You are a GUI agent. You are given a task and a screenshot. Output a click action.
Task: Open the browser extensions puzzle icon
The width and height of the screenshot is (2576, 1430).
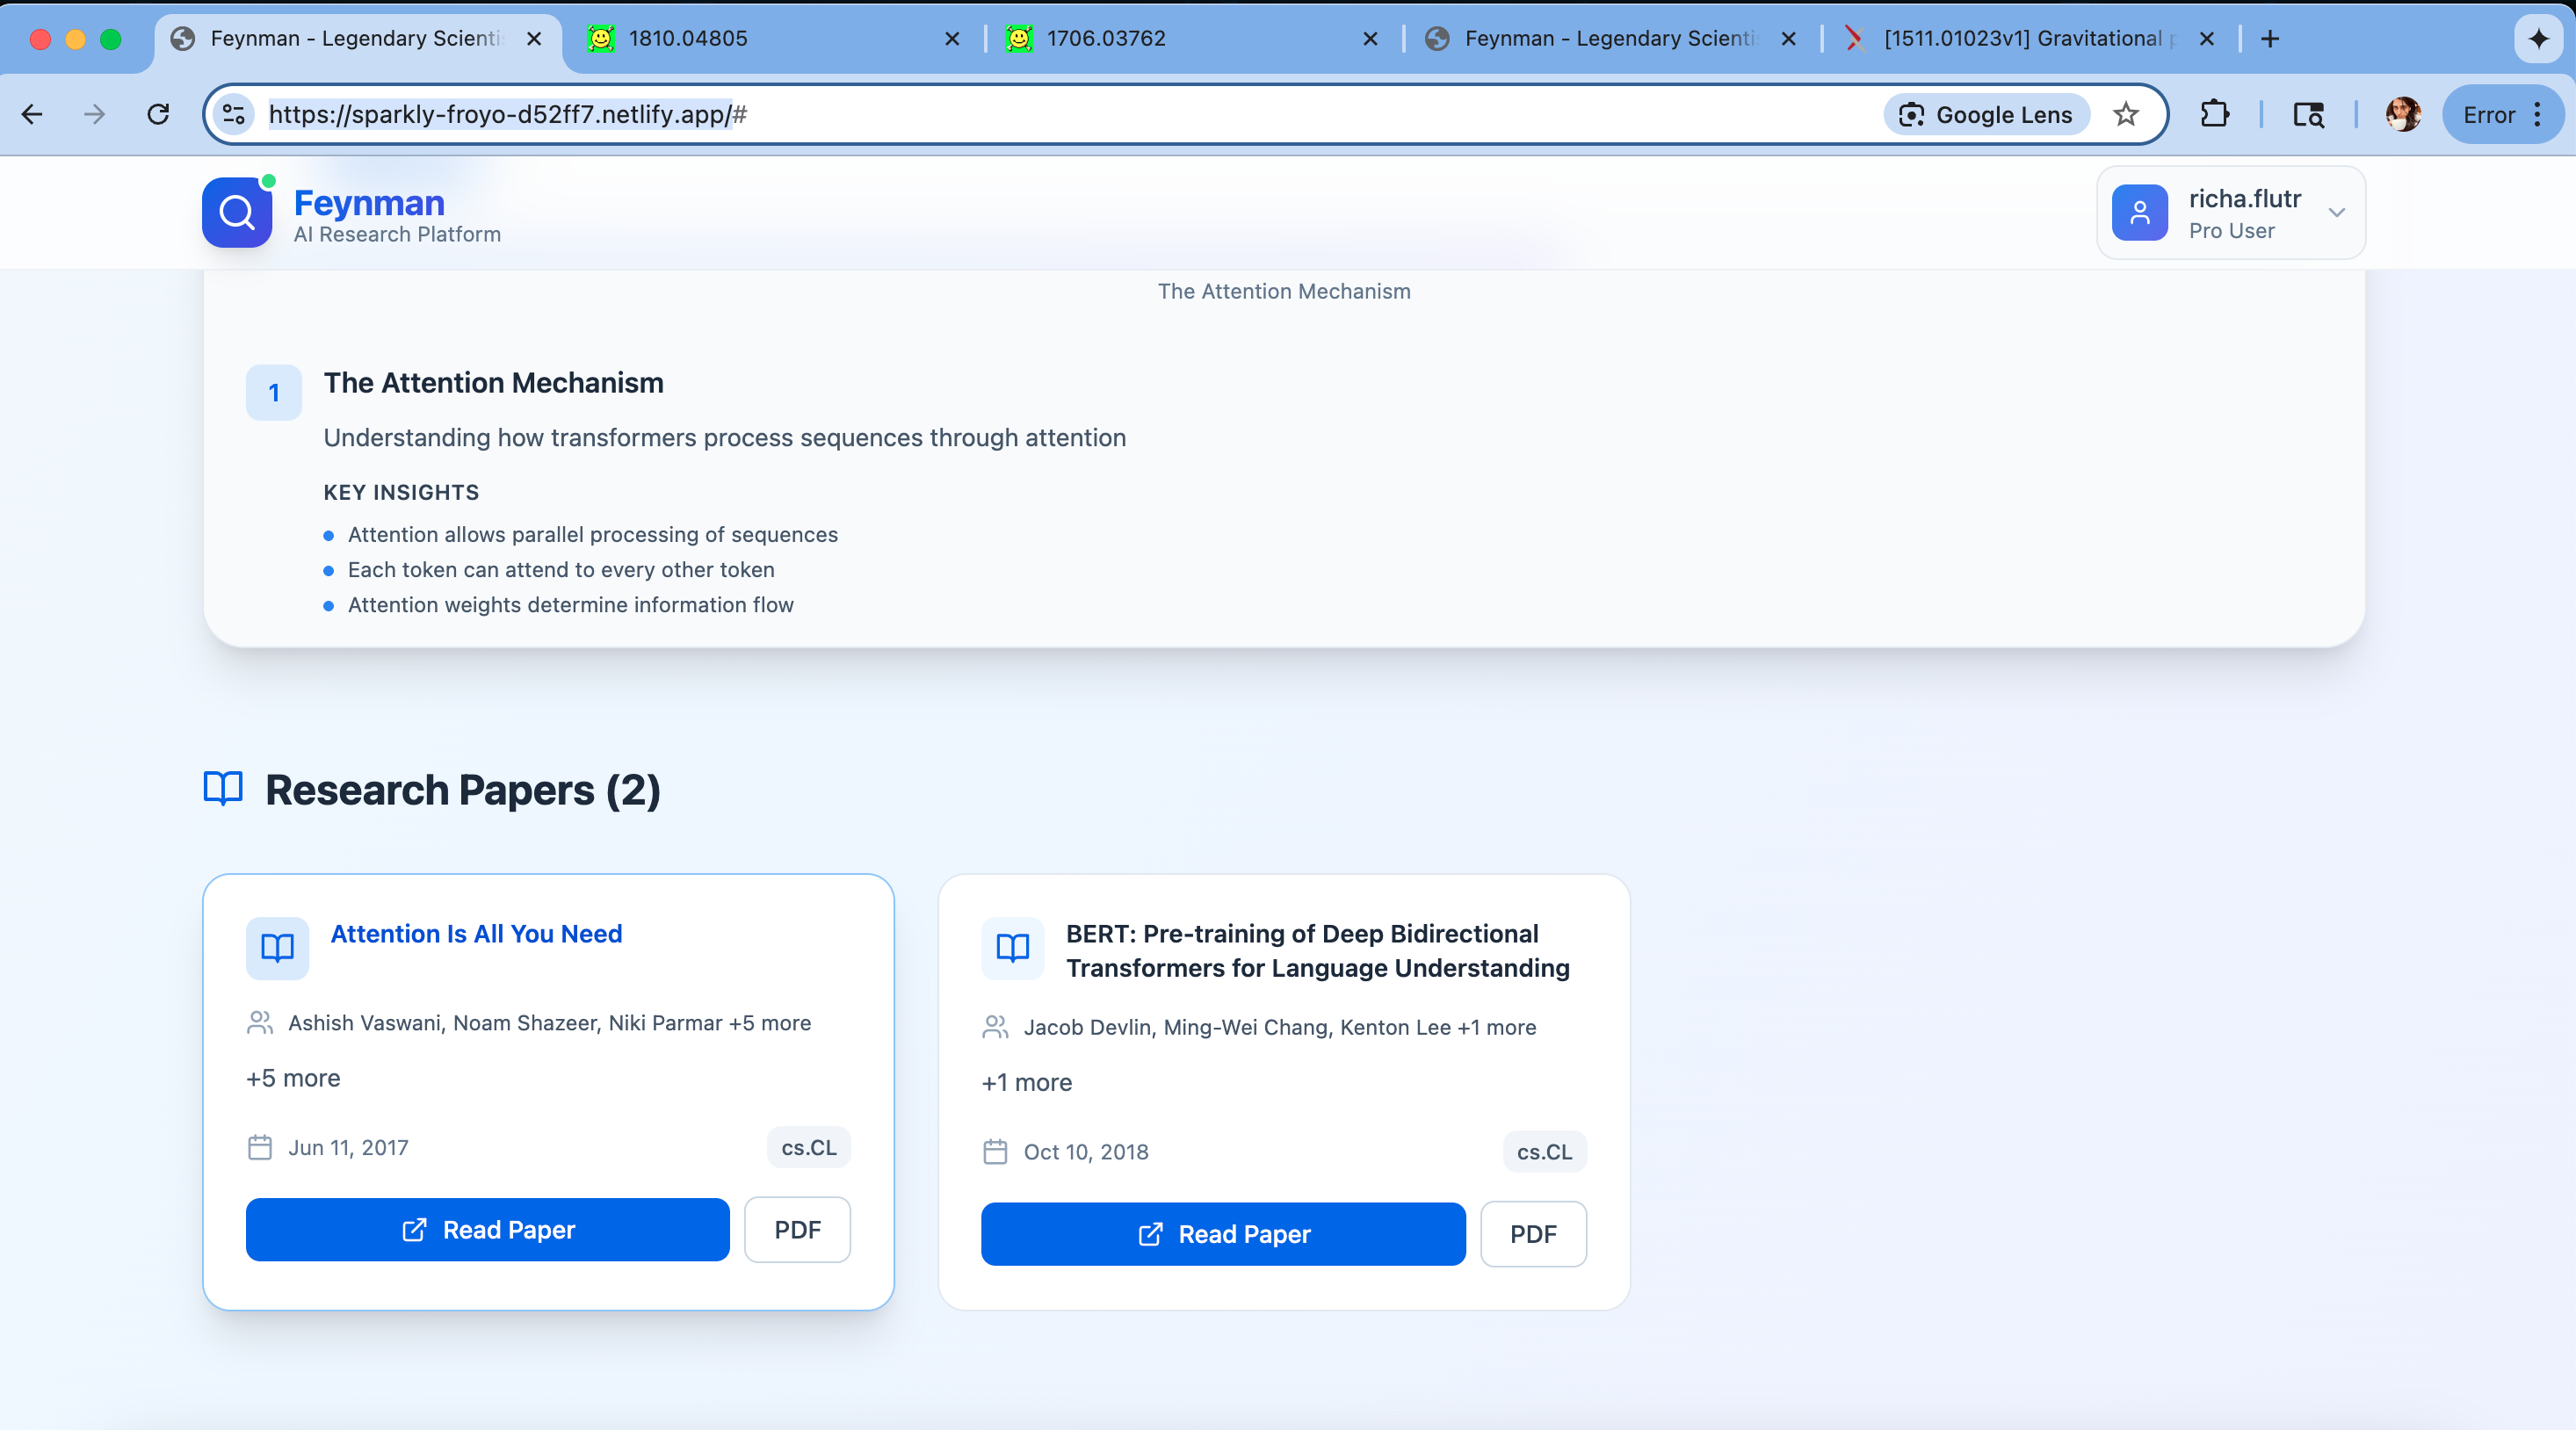click(2215, 115)
